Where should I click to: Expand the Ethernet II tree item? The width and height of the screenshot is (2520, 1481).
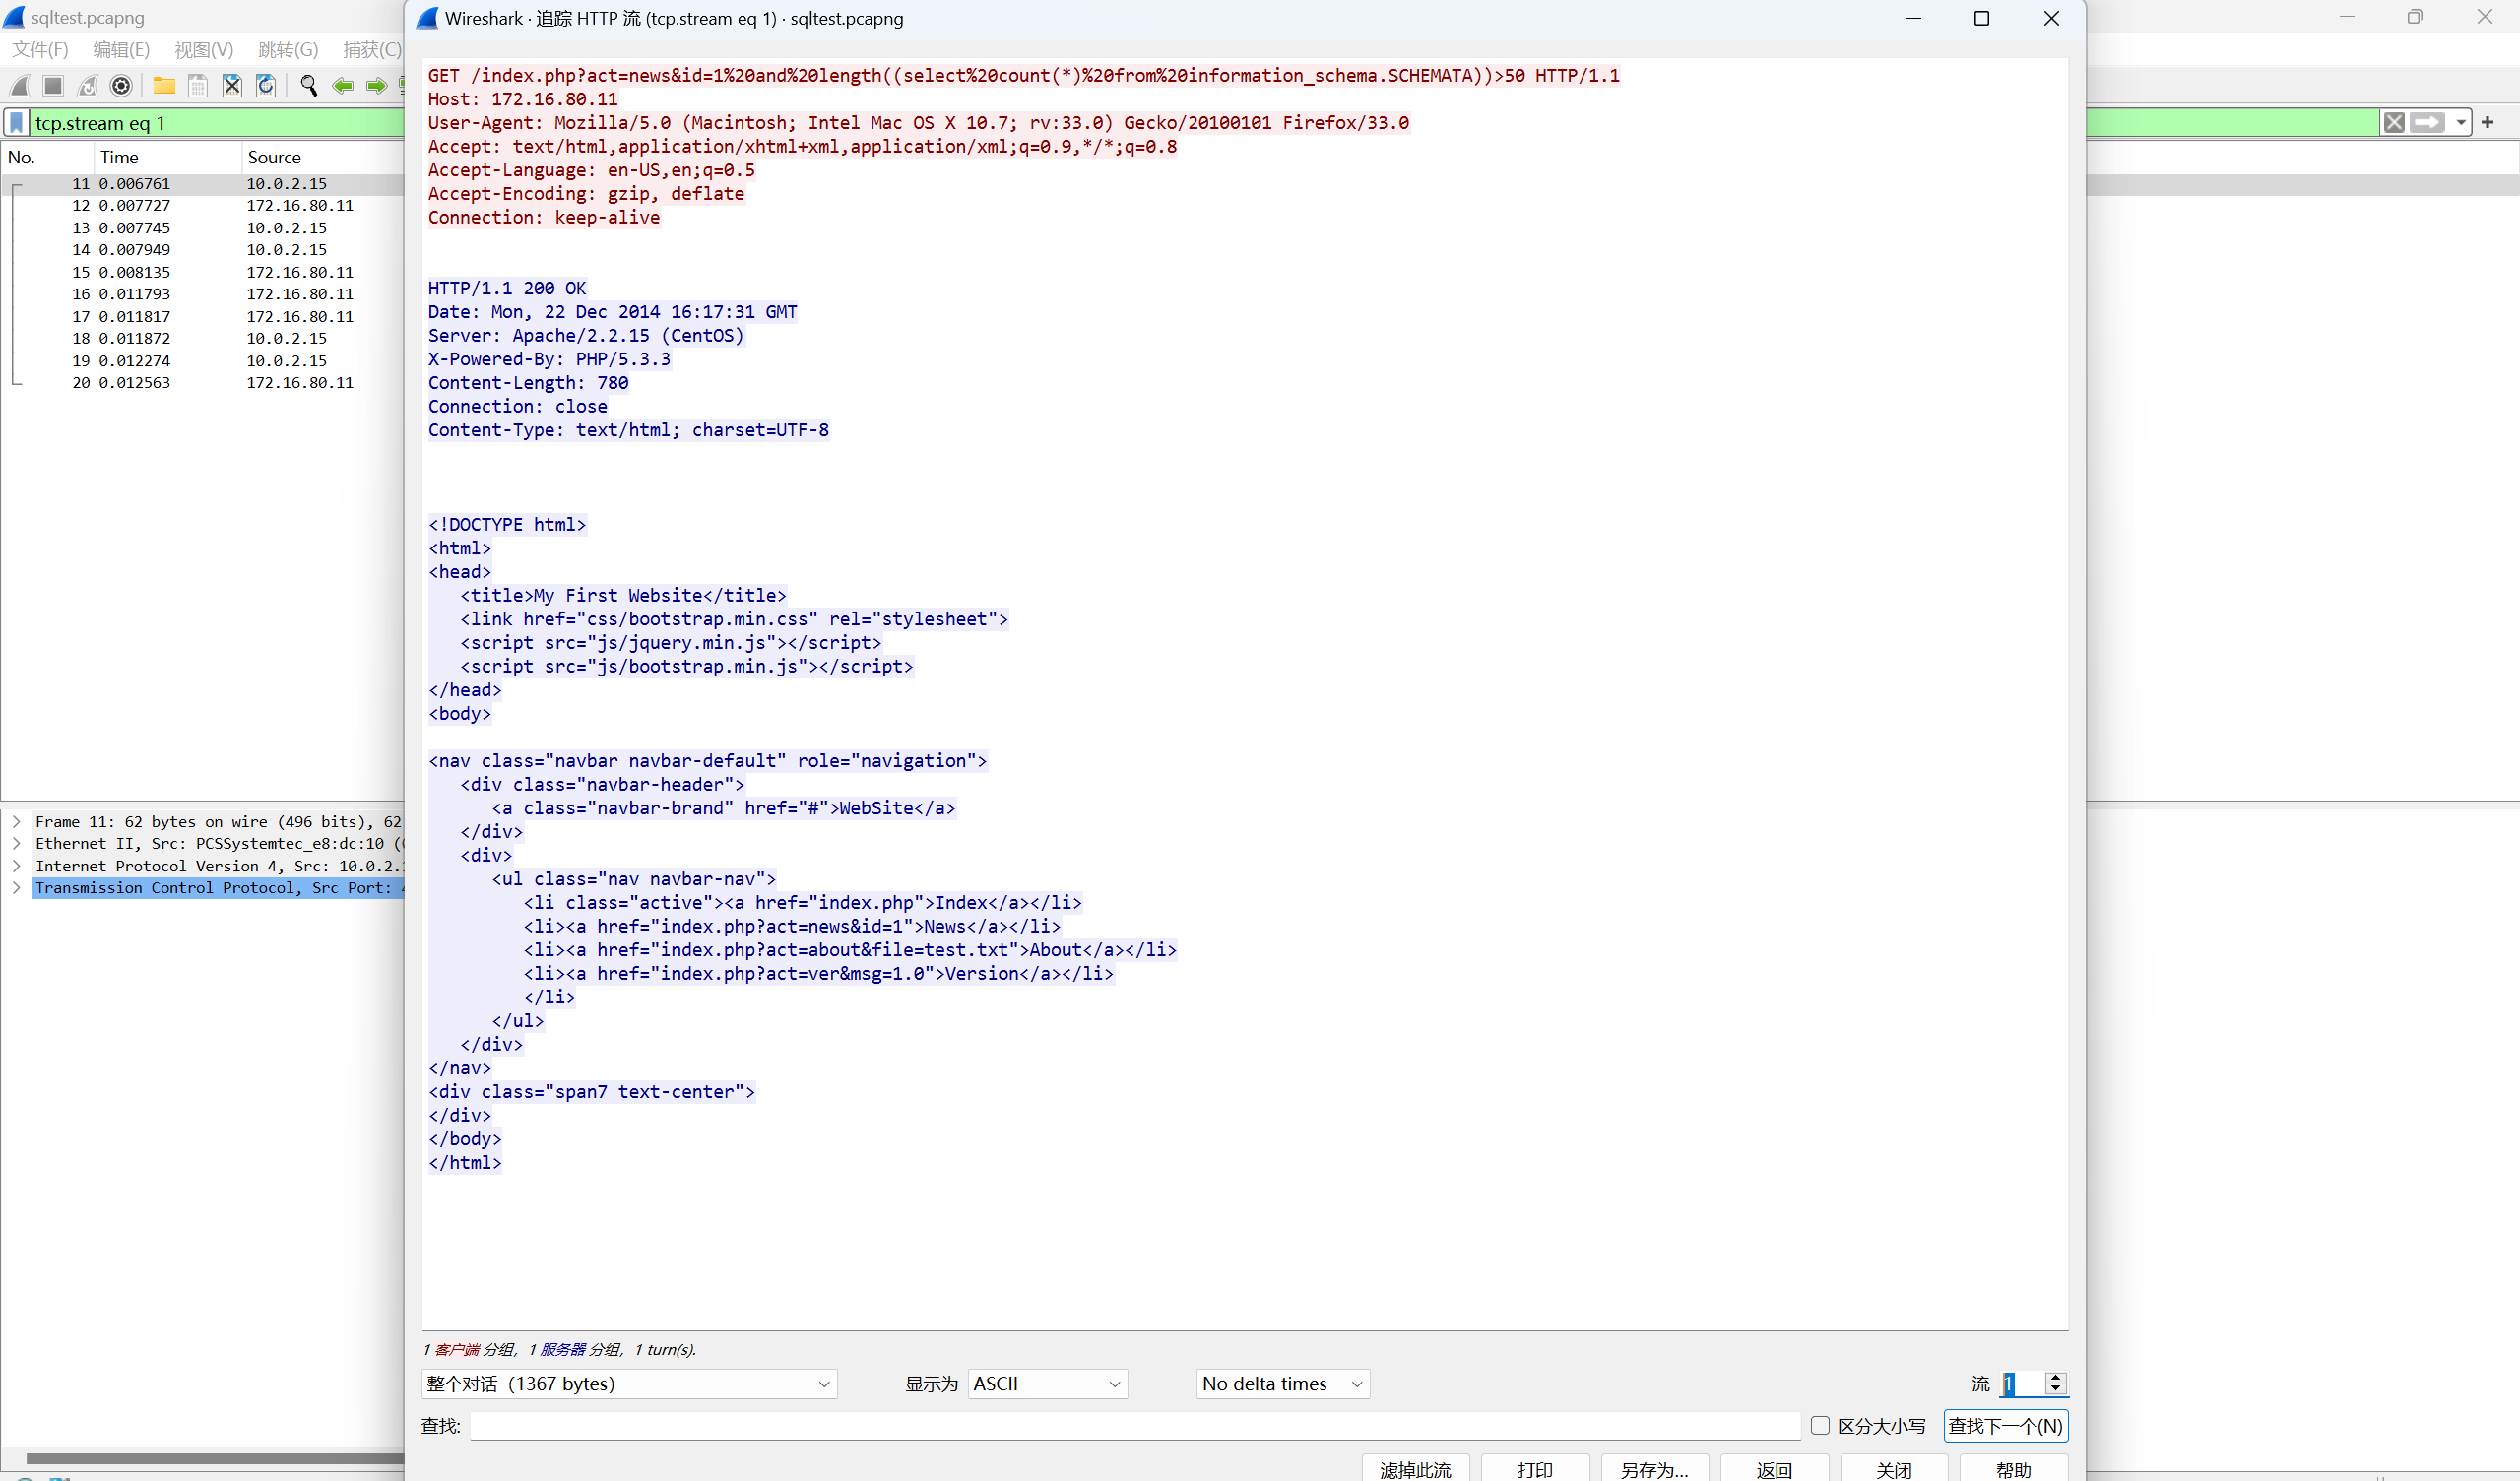coord(16,844)
